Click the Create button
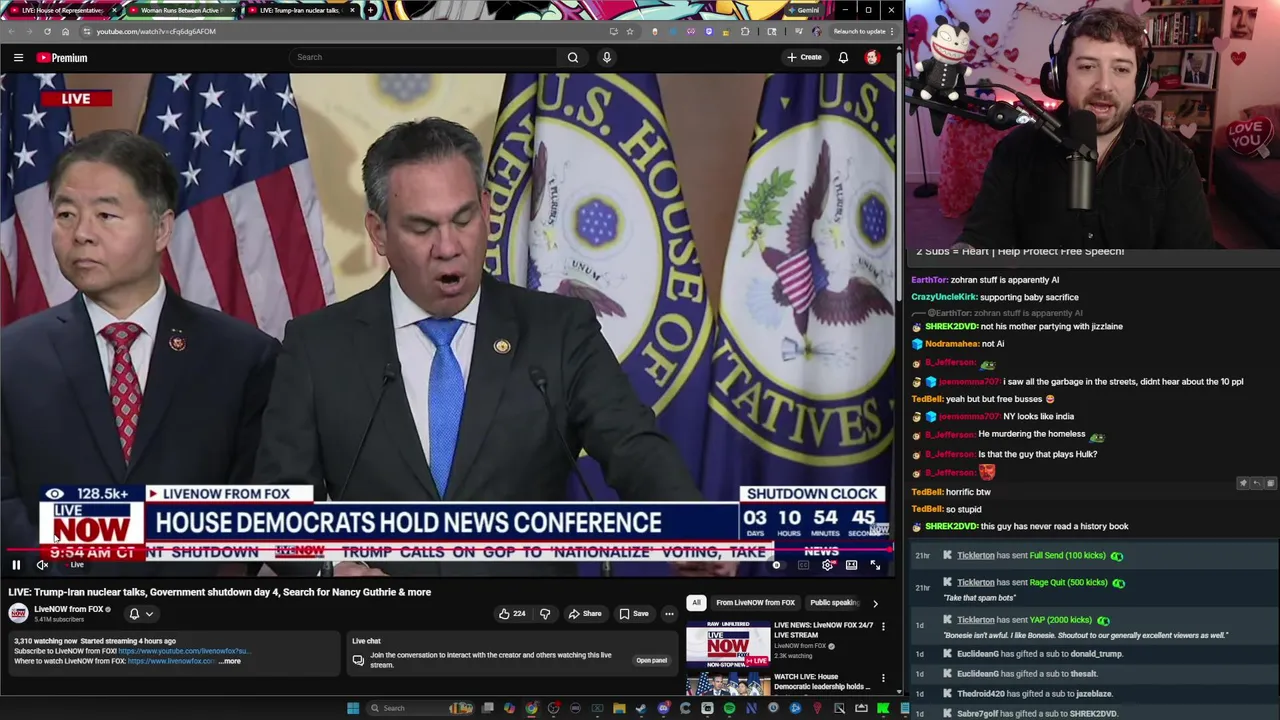Viewport: 1280px width, 720px height. tap(804, 58)
